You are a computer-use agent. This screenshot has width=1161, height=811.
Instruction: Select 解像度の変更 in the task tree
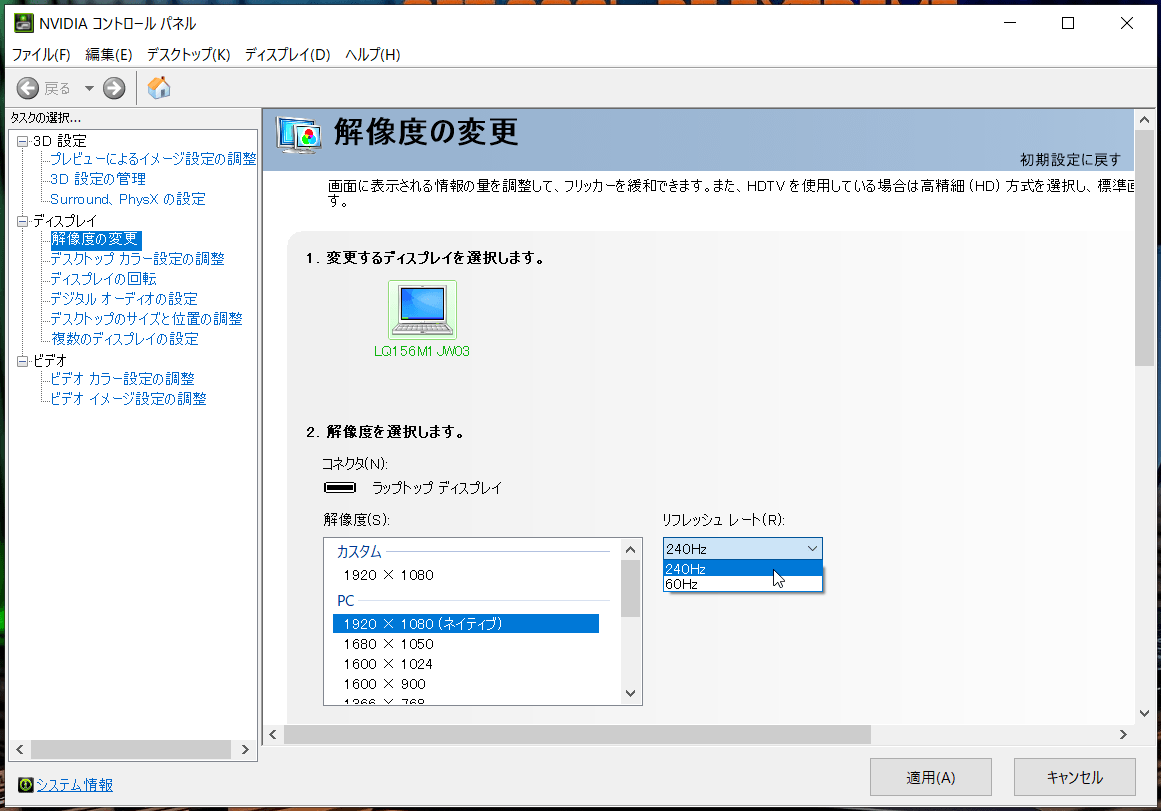point(95,239)
